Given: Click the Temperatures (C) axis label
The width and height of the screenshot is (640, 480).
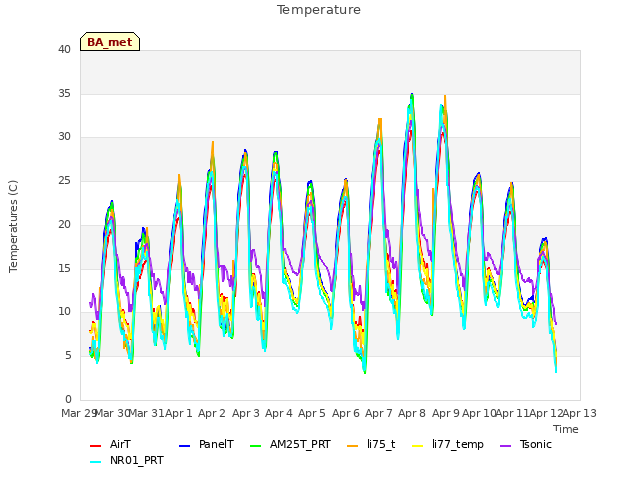Looking at the screenshot, I should [x=13, y=226].
